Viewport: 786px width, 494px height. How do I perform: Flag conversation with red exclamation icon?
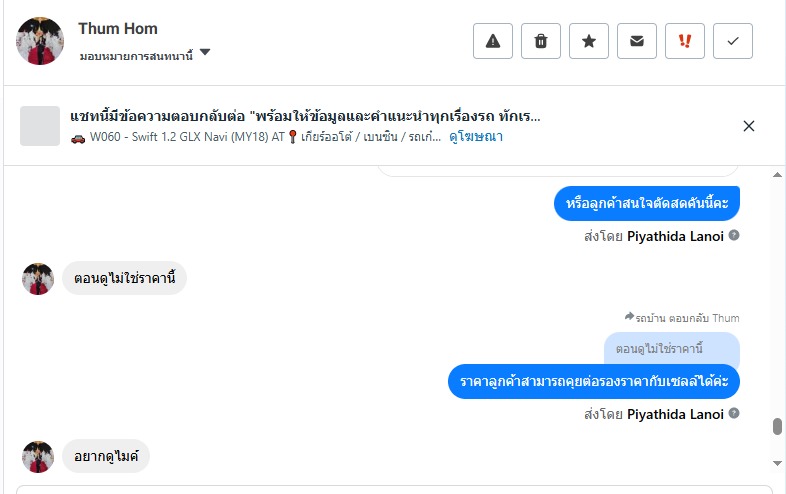[x=685, y=41]
